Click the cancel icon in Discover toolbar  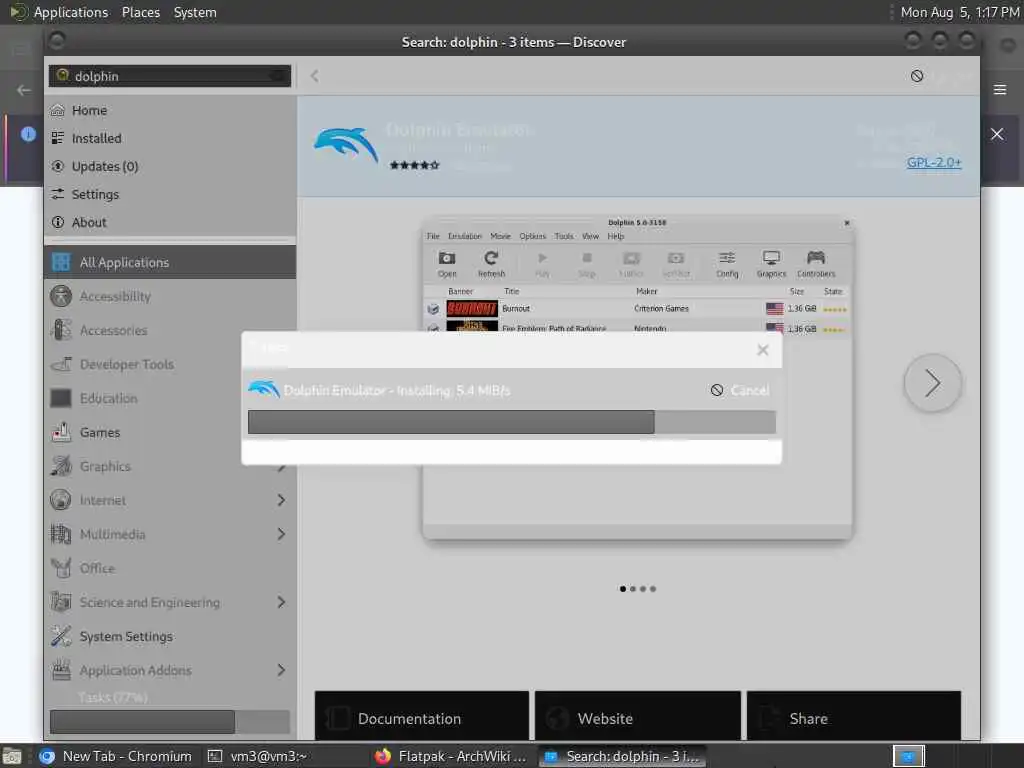pyautogui.click(x=917, y=76)
